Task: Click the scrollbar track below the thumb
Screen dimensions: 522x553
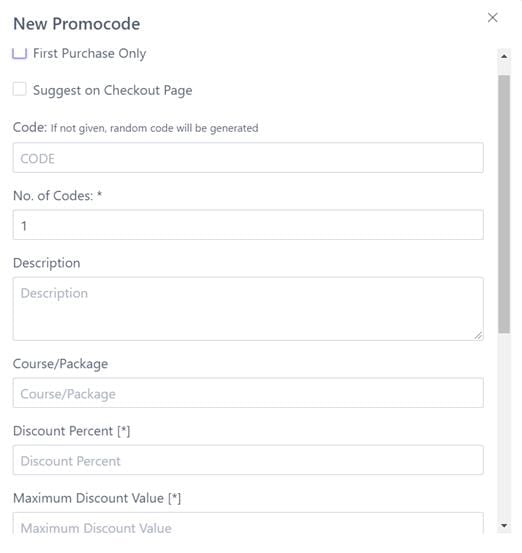Action: click(504, 425)
